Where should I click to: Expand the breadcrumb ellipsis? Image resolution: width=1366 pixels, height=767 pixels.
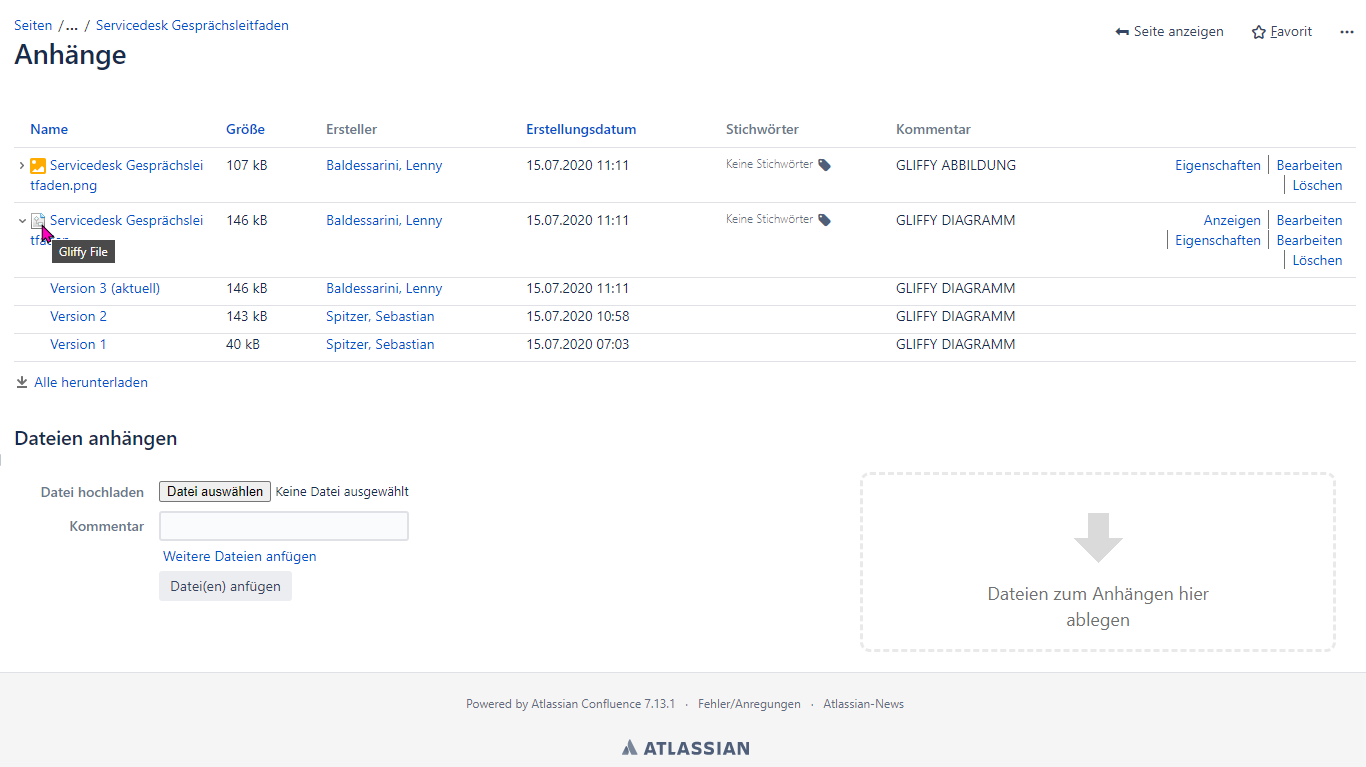click(x=72, y=26)
